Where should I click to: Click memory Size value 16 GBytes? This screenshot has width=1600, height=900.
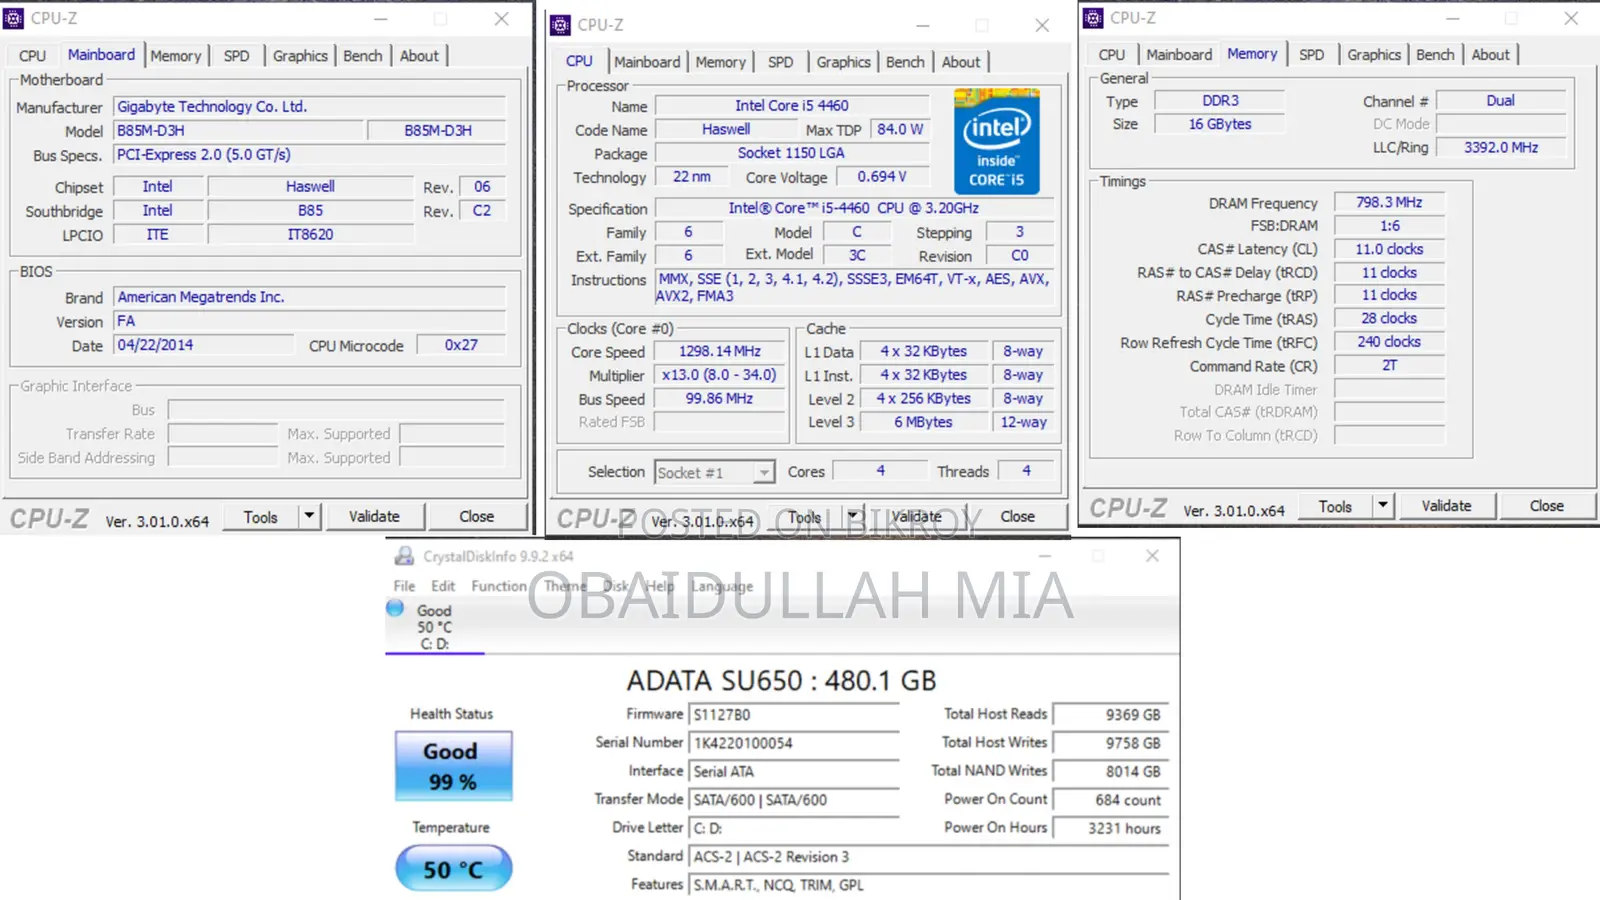tap(1220, 124)
